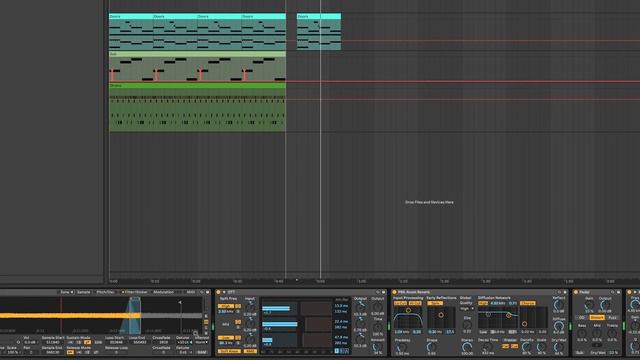Screen dimensions: 640x360
Task: Open the Pitch/Osc tab in Sampler
Action: pyautogui.click(x=105, y=292)
